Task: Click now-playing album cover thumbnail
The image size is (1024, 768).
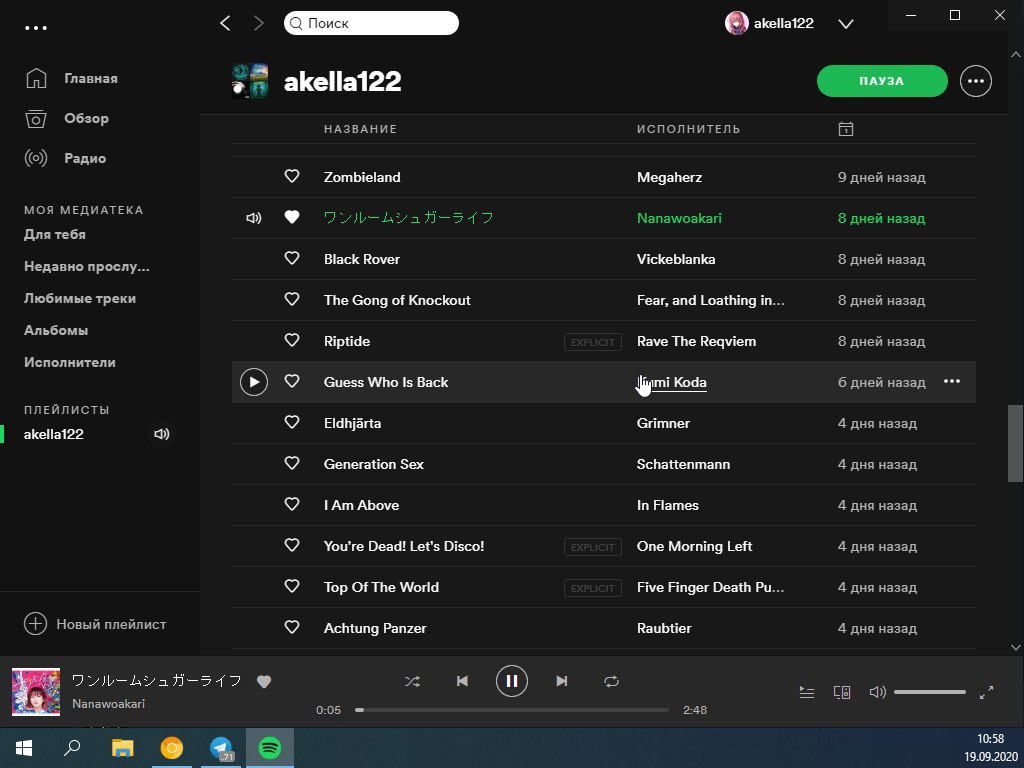Action: click(36, 692)
